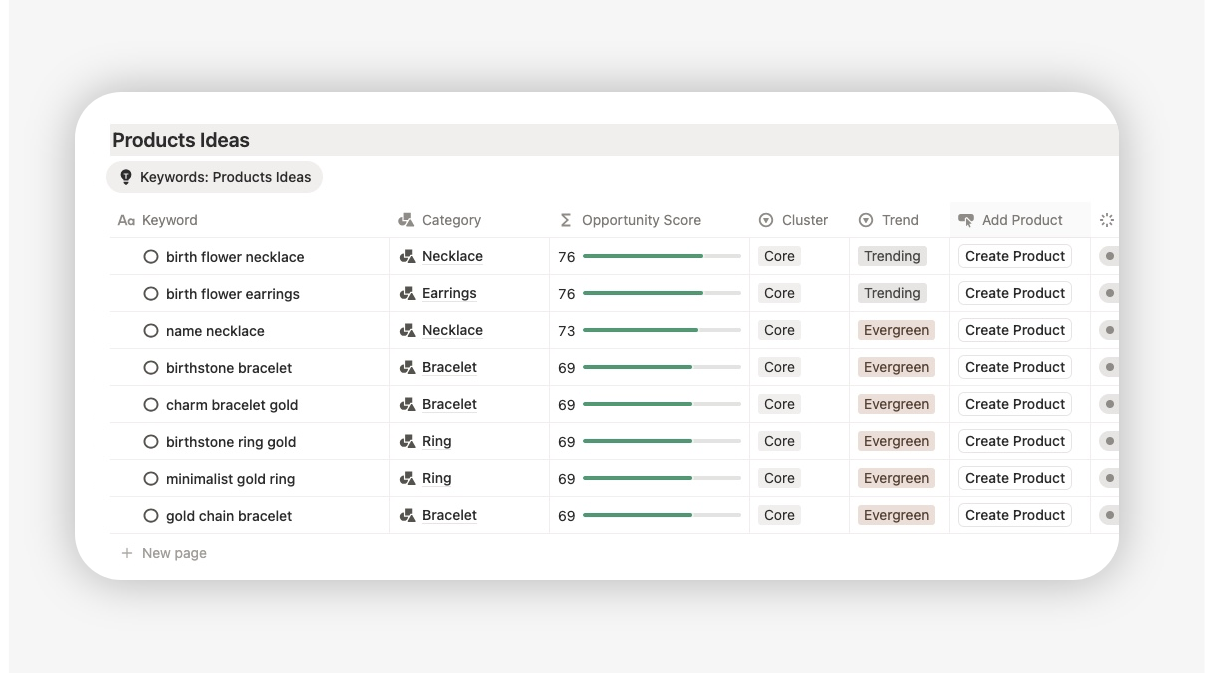The image size is (1205, 673).
Task: Toggle the grey switch in birth flower earrings row
Action: coord(1108,294)
